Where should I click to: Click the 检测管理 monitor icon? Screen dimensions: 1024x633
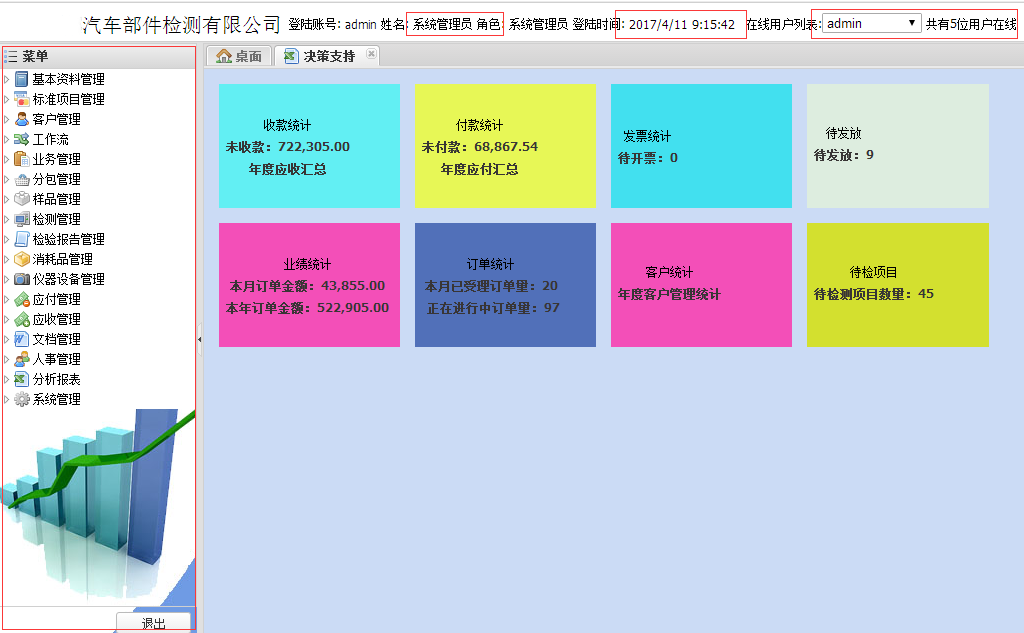(x=22, y=219)
